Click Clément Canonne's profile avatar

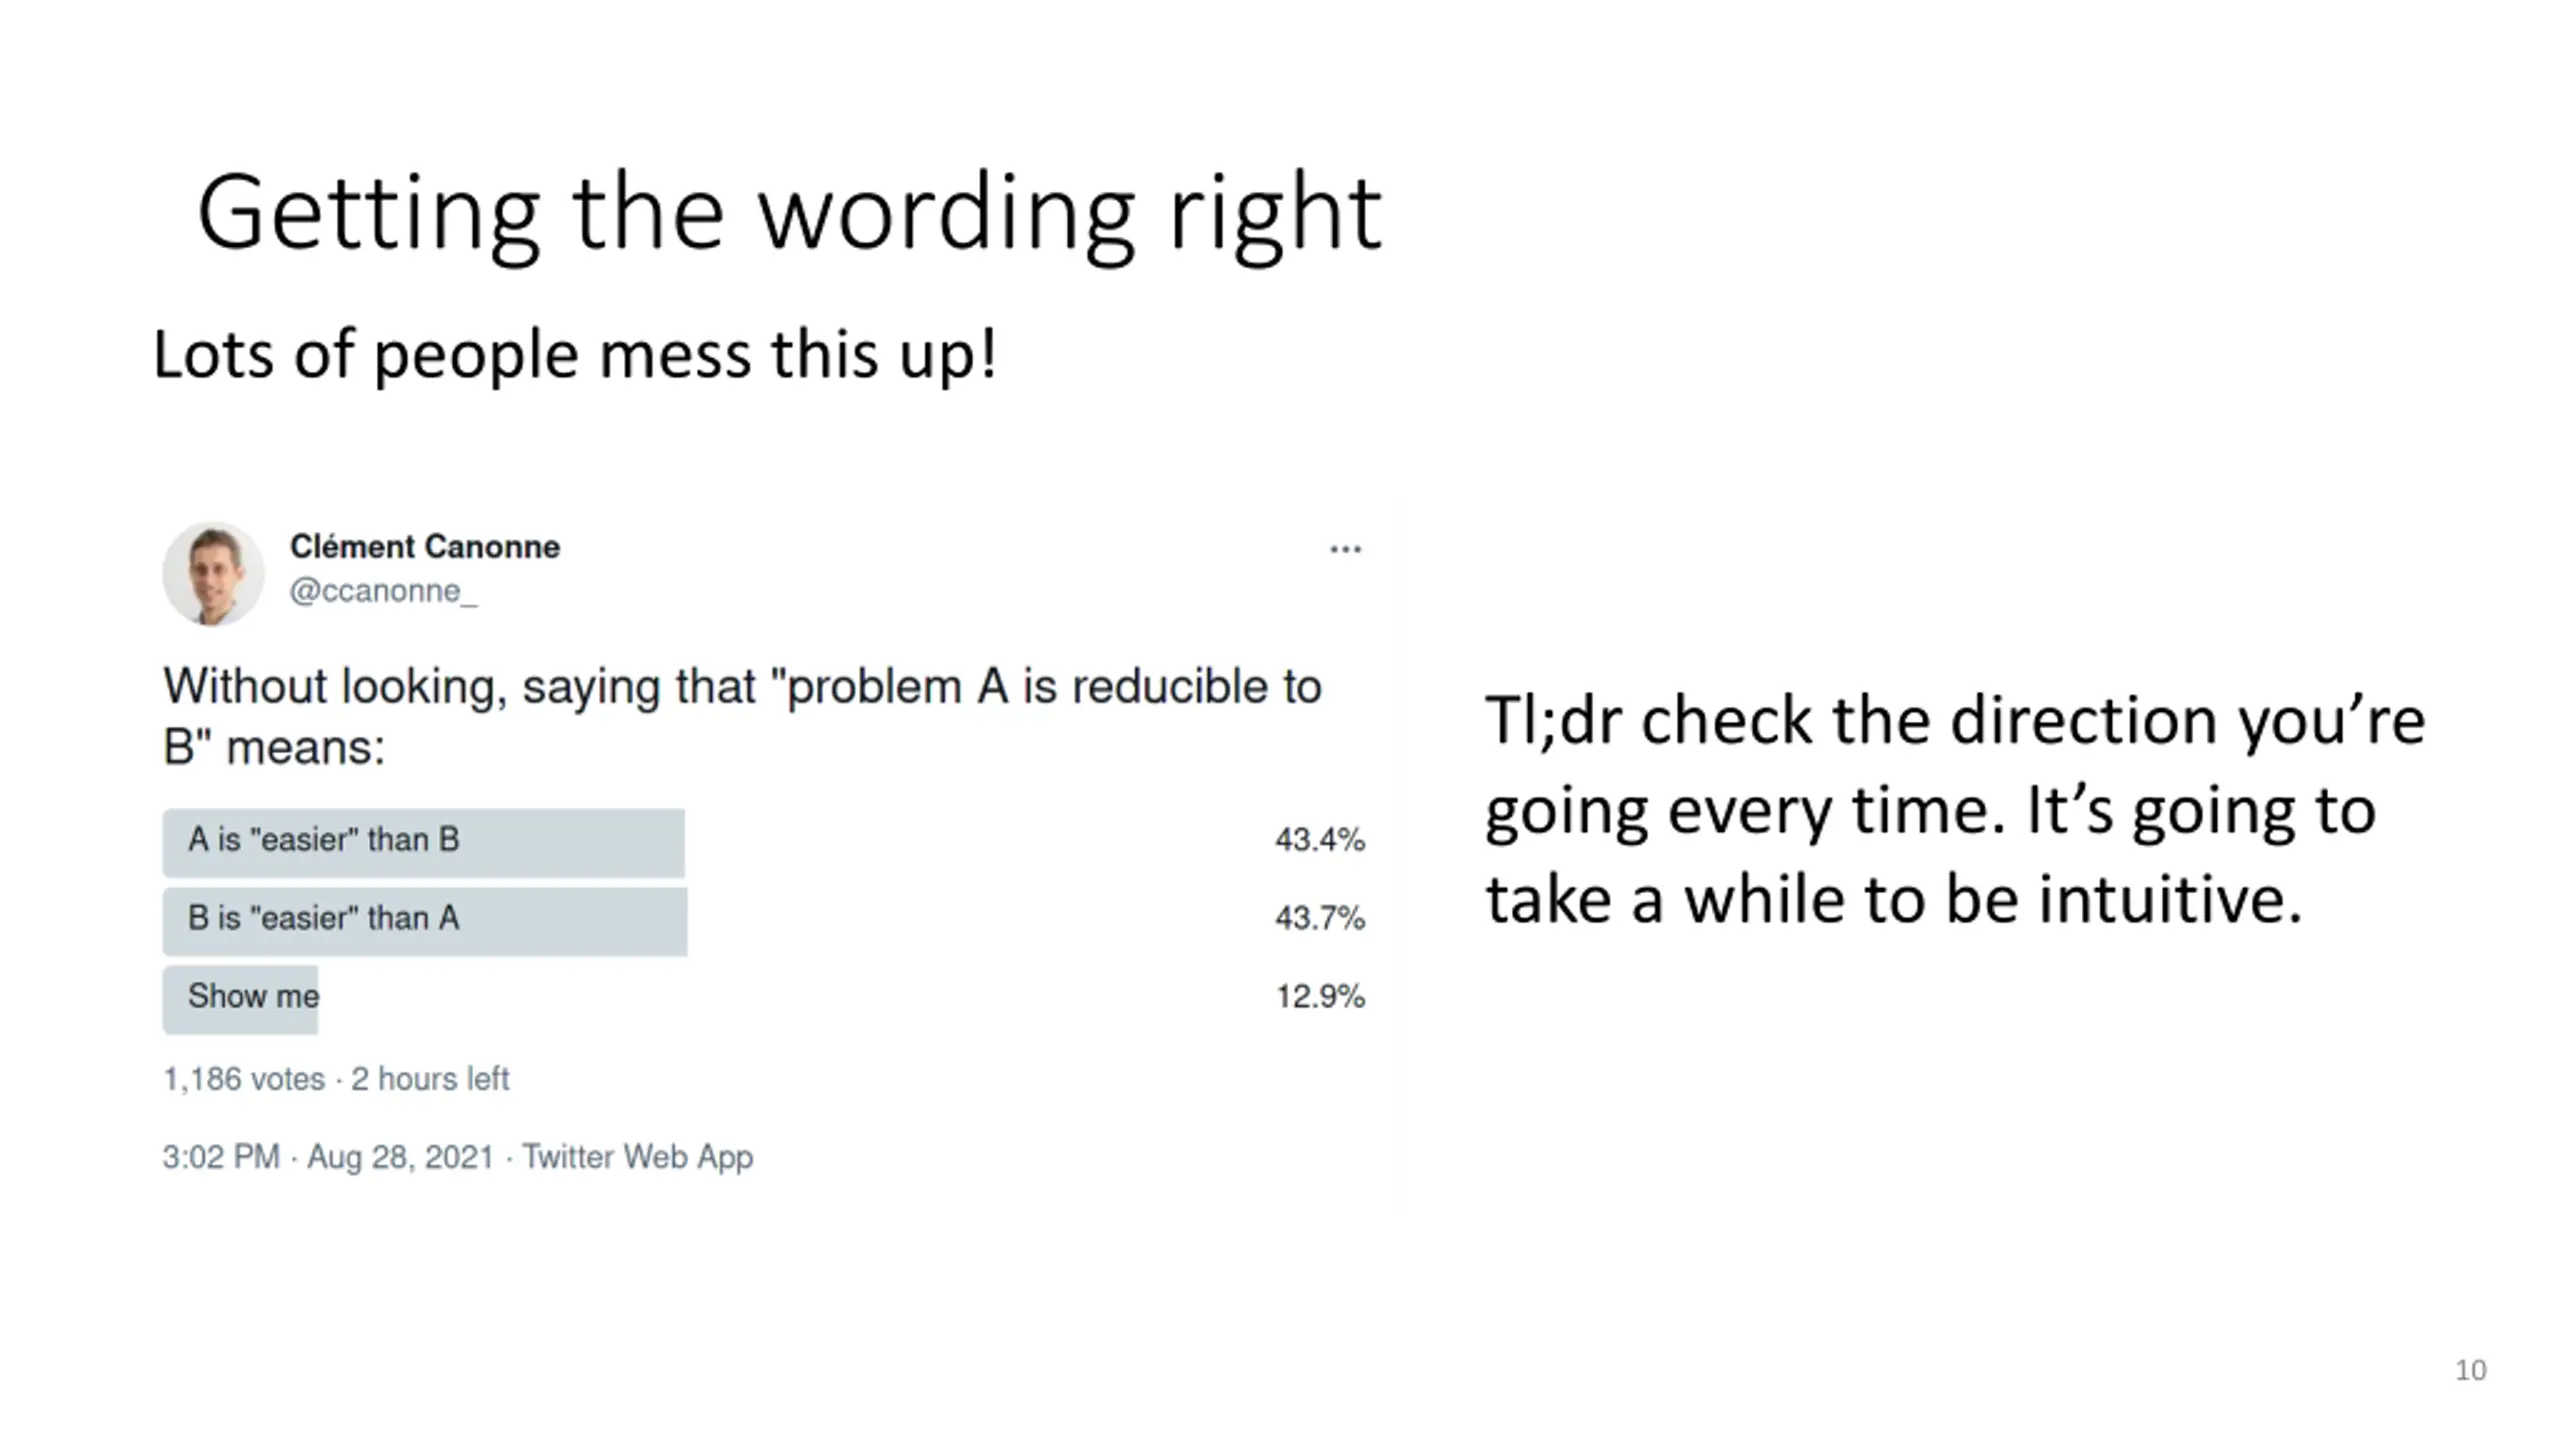tap(213, 573)
